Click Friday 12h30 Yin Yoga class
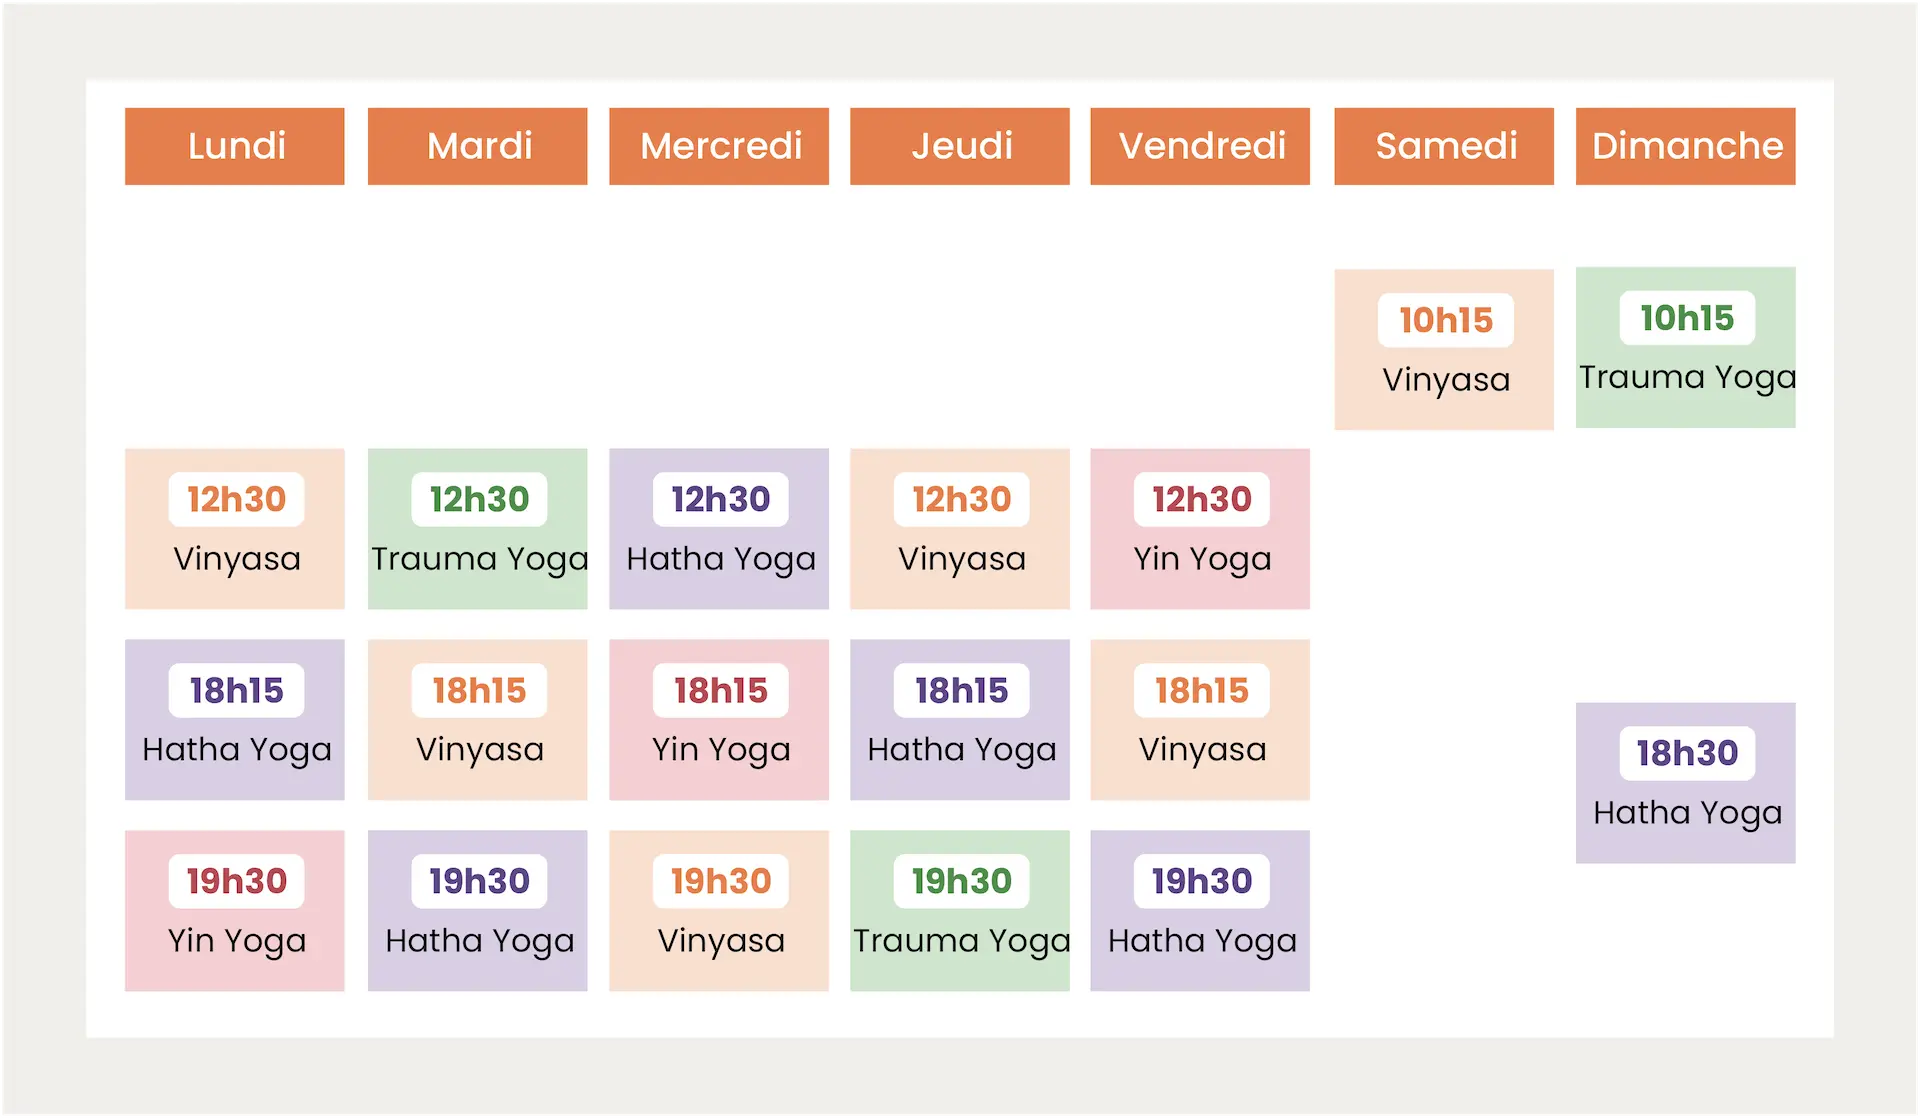The width and height of the screenshot is (1920, 1118). pyautogui.click(x=1200, y=529)
